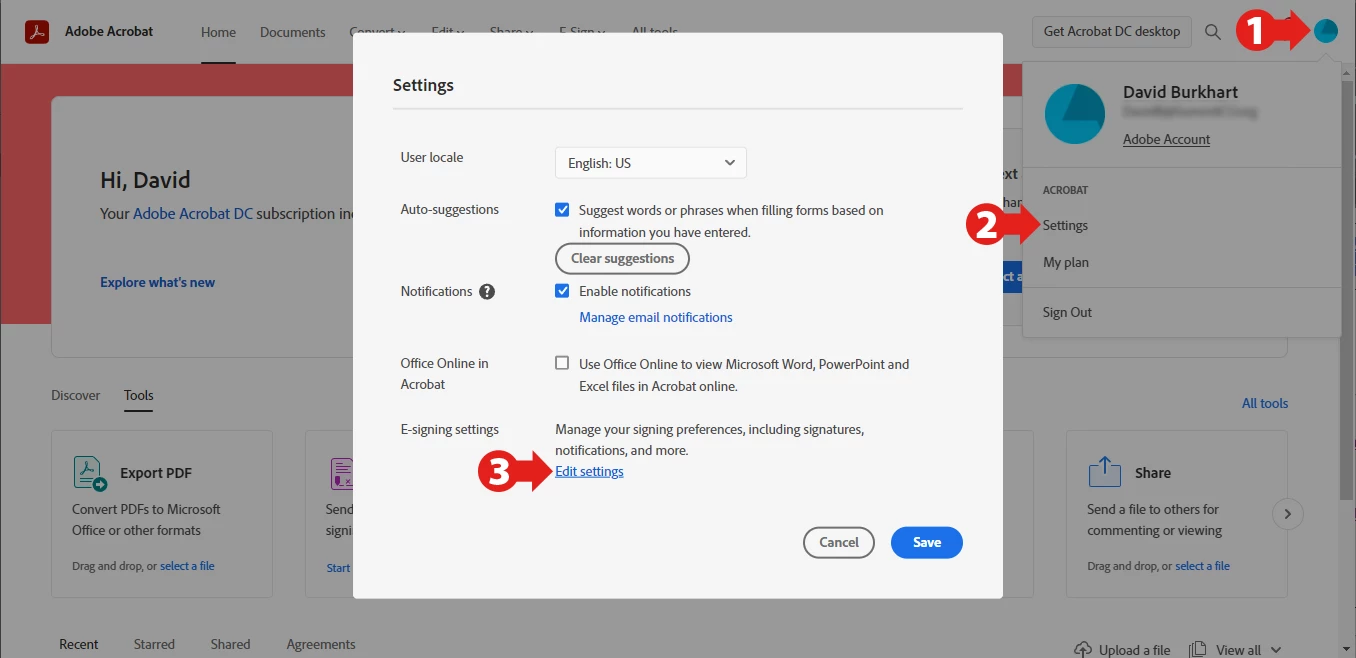Click the Cancel button

[839, 542]
